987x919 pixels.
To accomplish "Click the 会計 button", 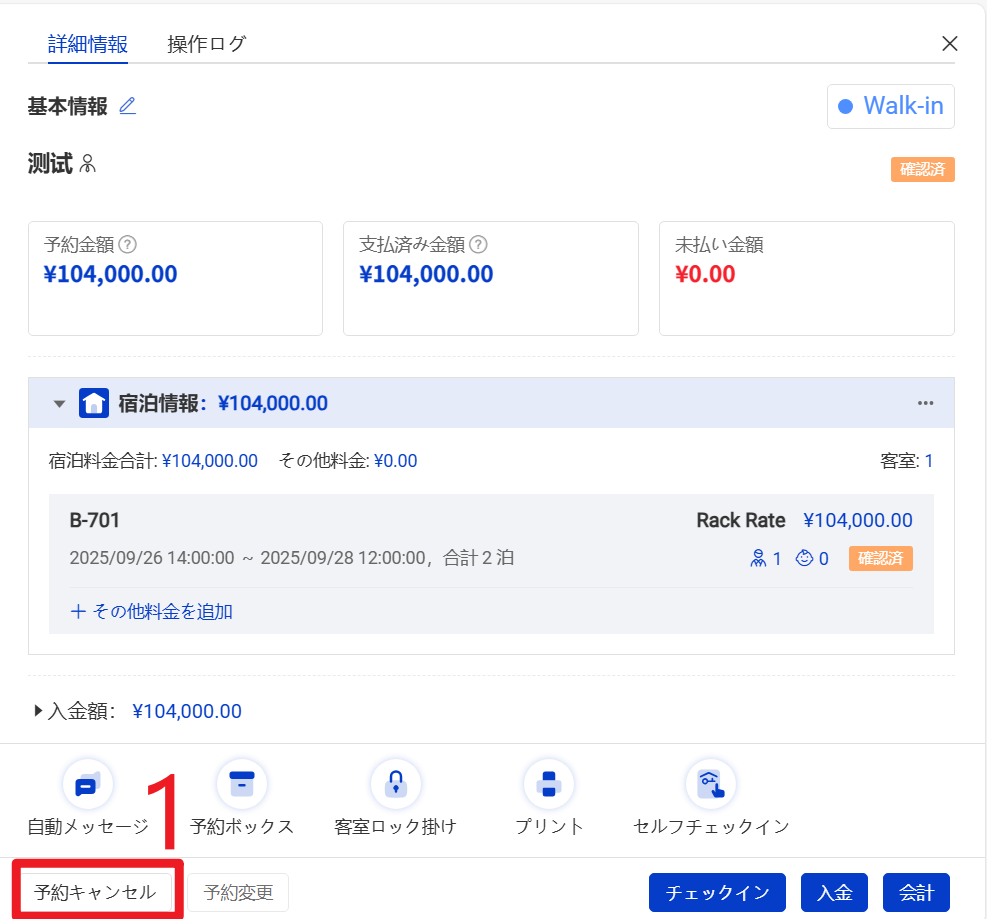I will tap(915, 893).
